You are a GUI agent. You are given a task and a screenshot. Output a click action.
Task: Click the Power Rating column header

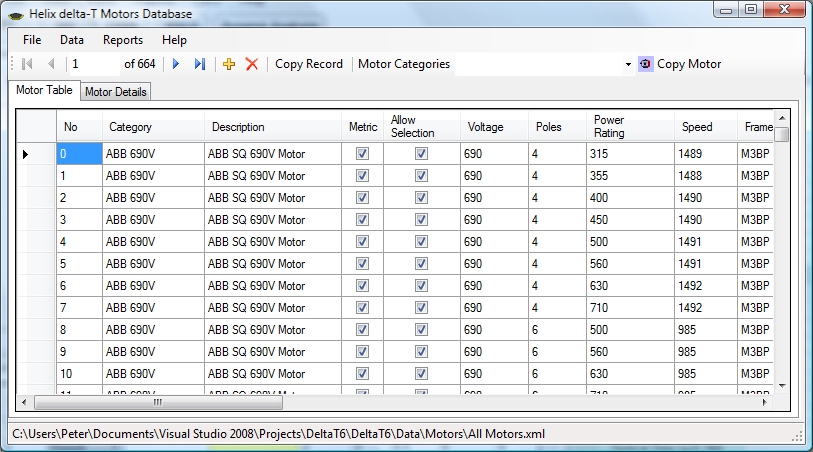click(630, 126)
